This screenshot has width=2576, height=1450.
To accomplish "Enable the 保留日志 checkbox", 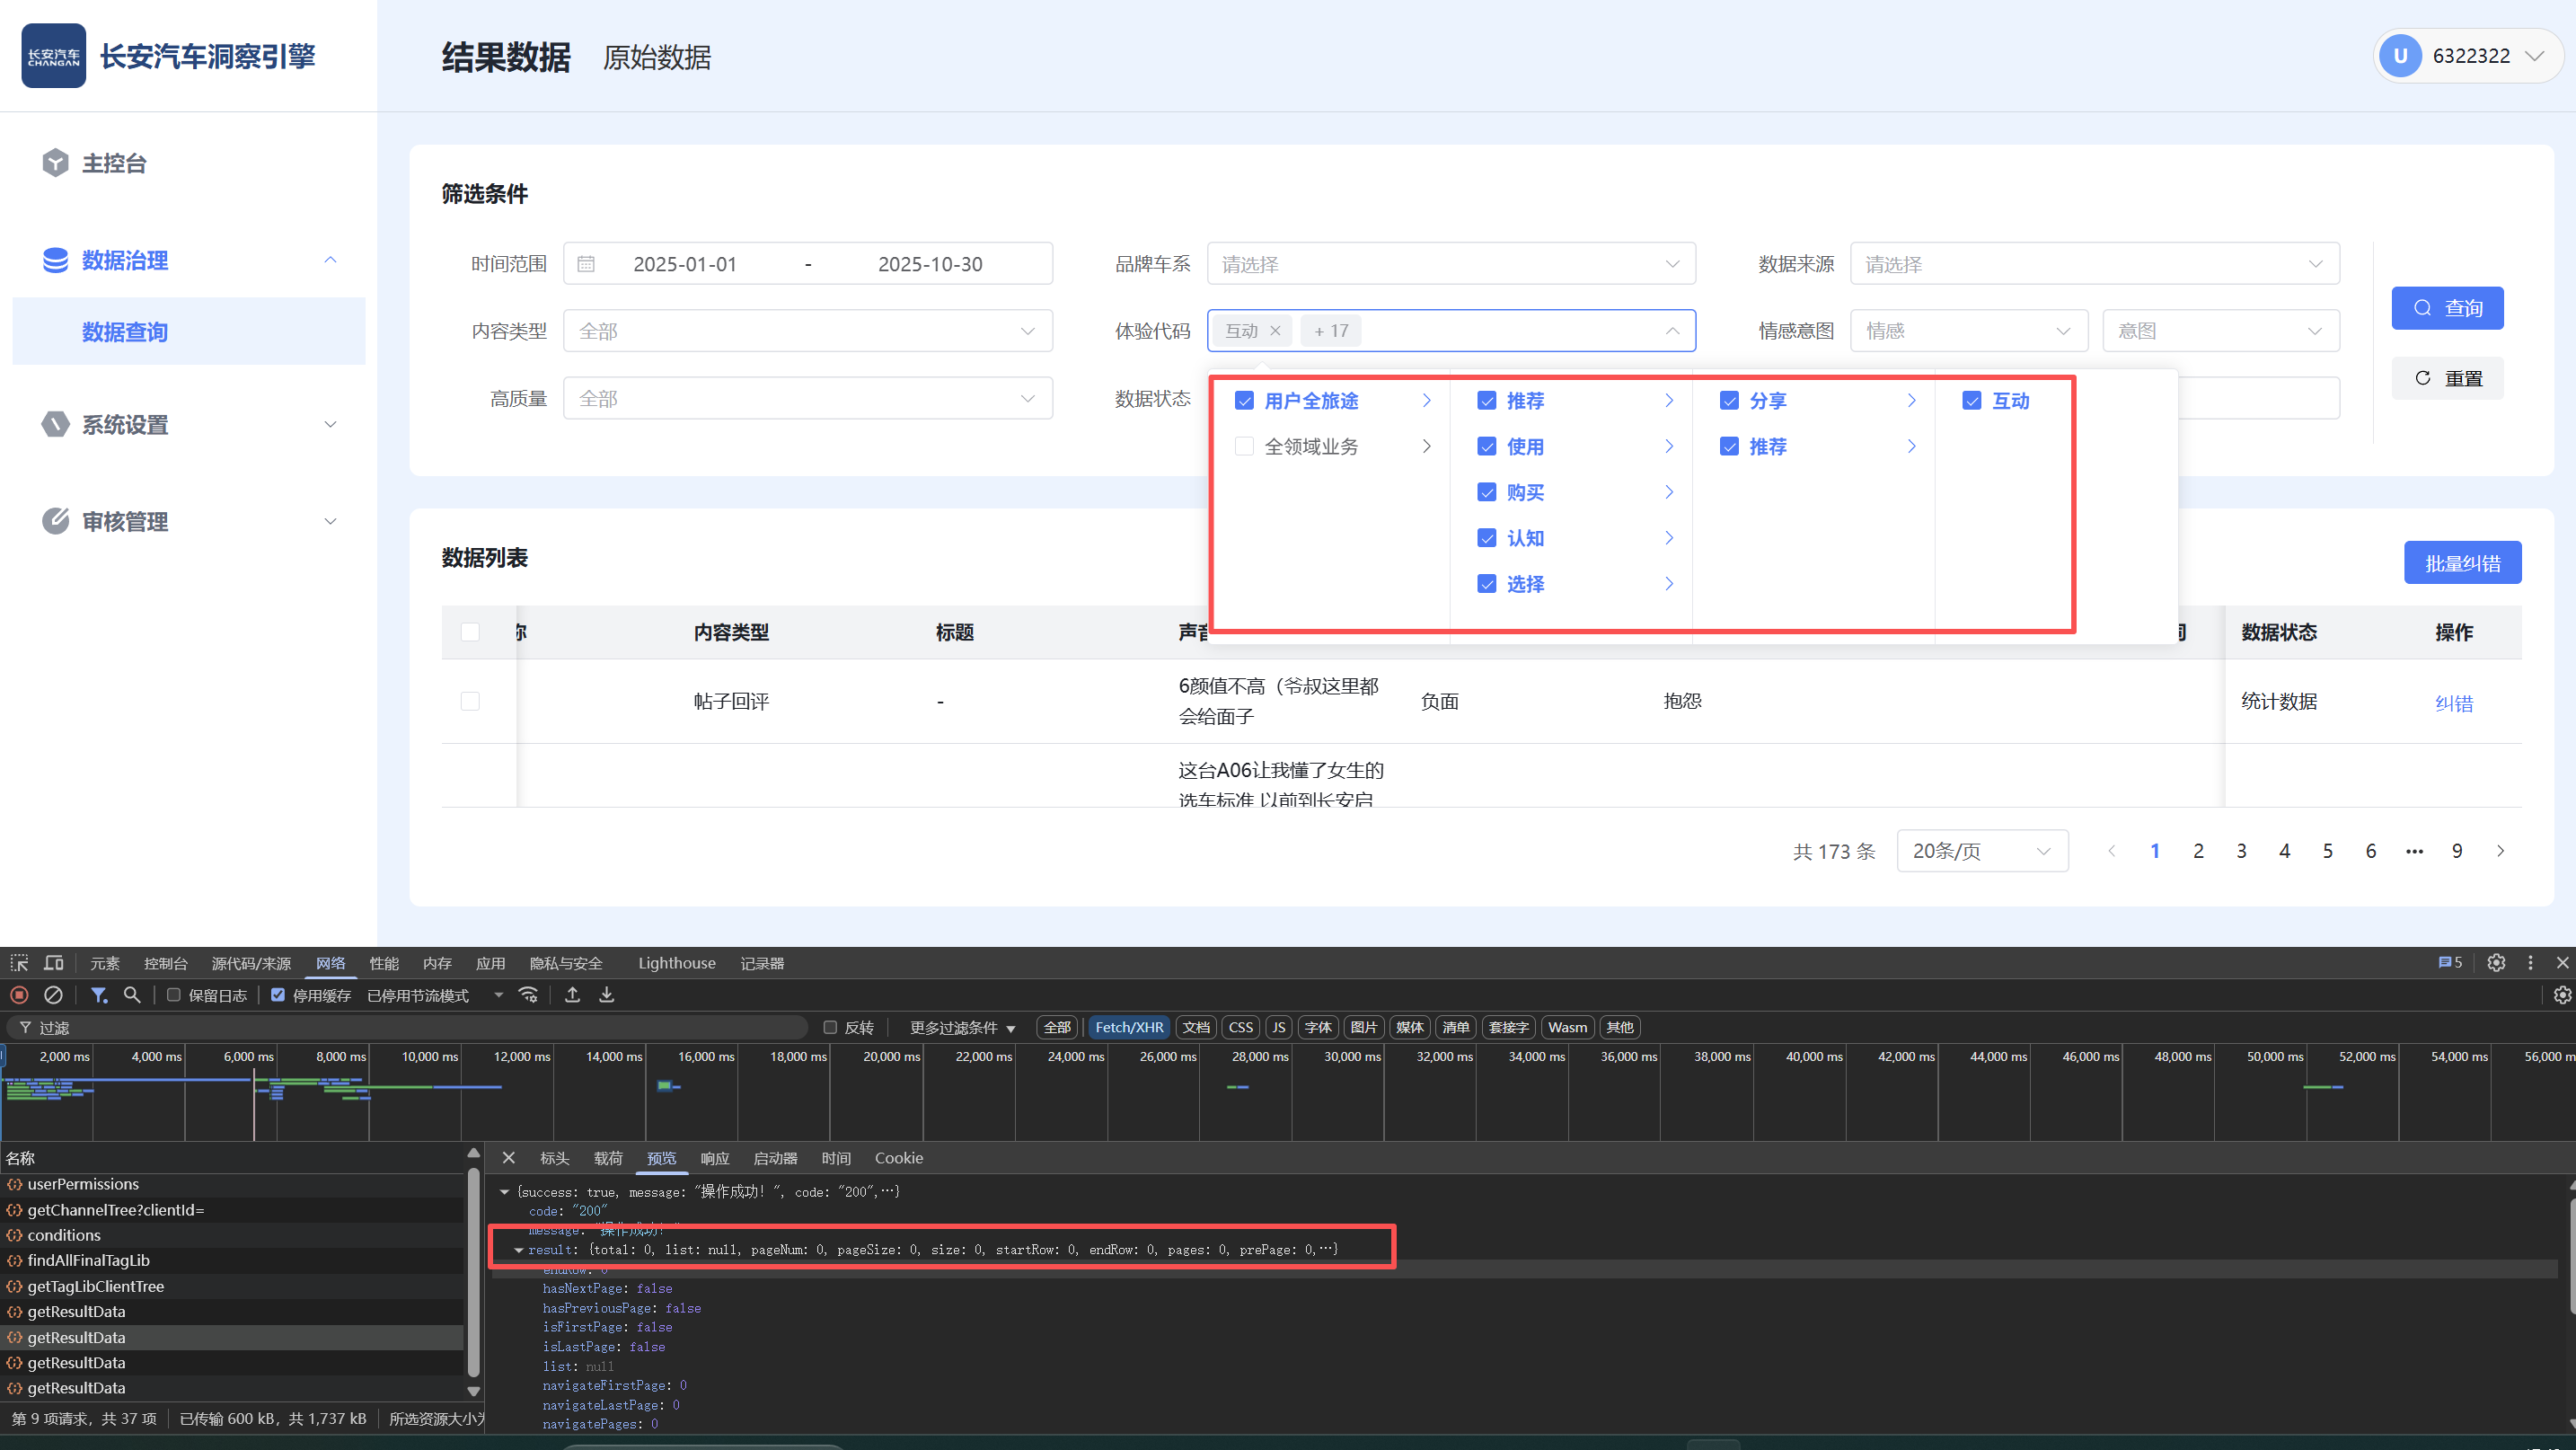I will 174,995.
